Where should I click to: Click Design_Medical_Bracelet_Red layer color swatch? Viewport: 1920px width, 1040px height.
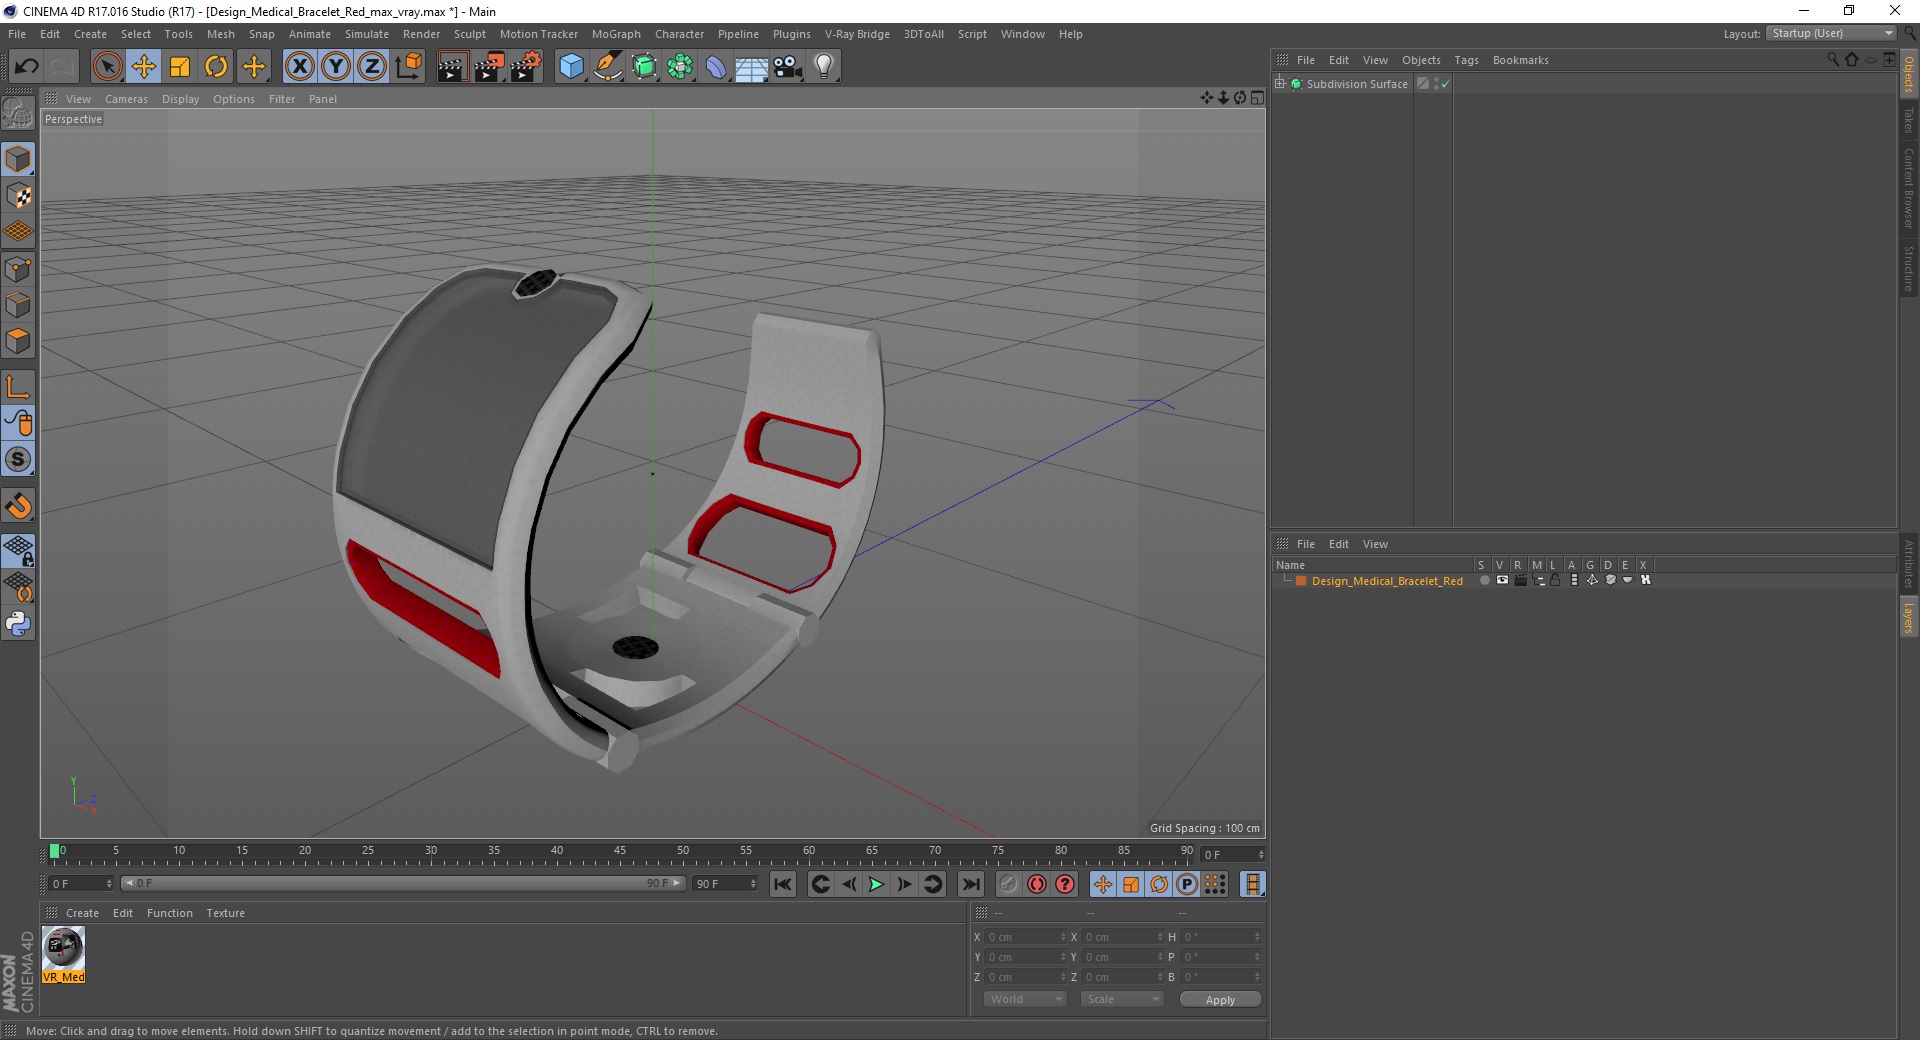[1301, 581]
